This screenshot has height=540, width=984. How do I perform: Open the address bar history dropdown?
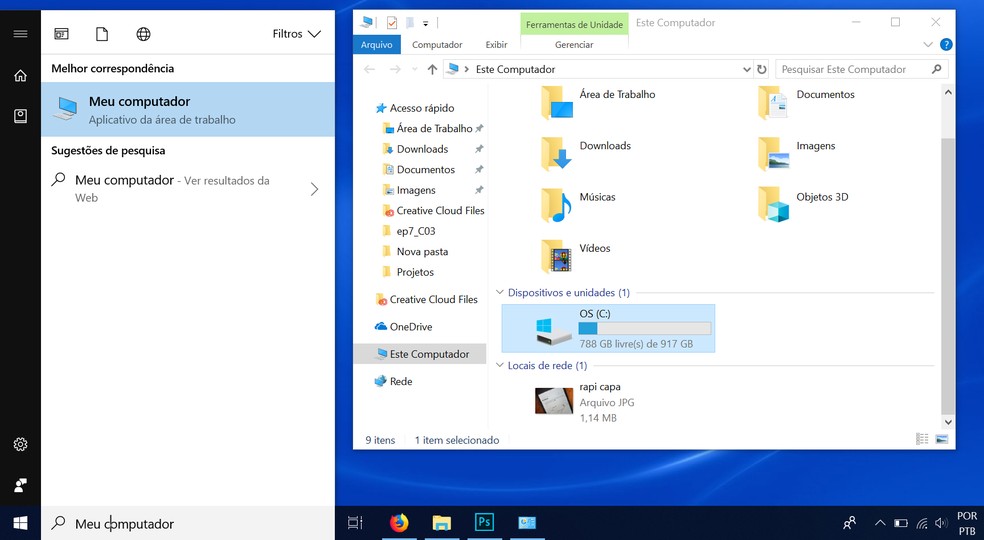[746, 70]
